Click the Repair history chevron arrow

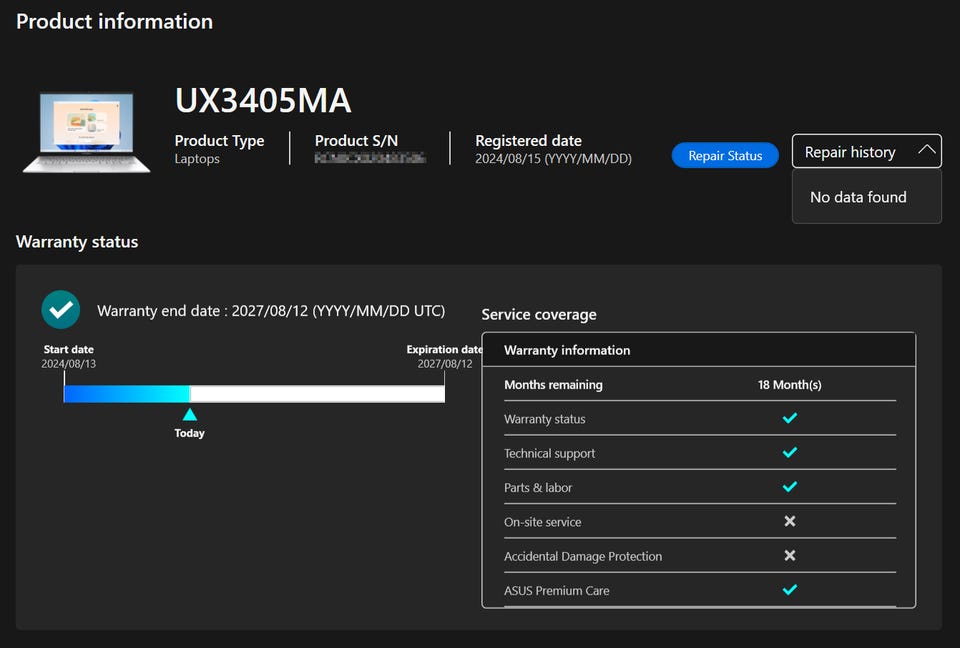pos(927,149)
